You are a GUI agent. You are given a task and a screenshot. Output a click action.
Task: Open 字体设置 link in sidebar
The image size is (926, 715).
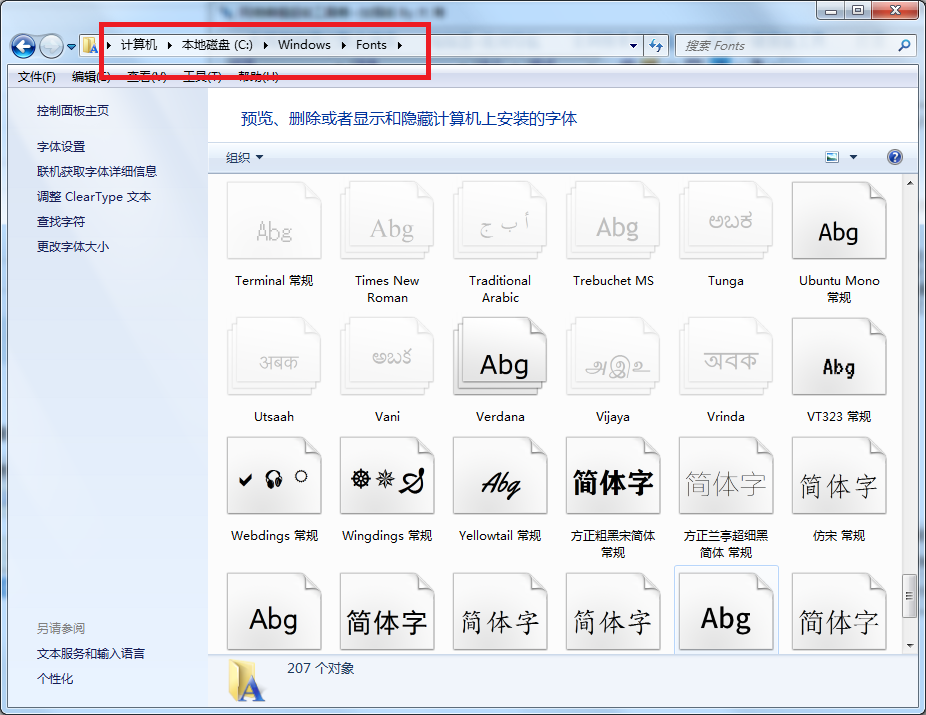coord(61,146)
